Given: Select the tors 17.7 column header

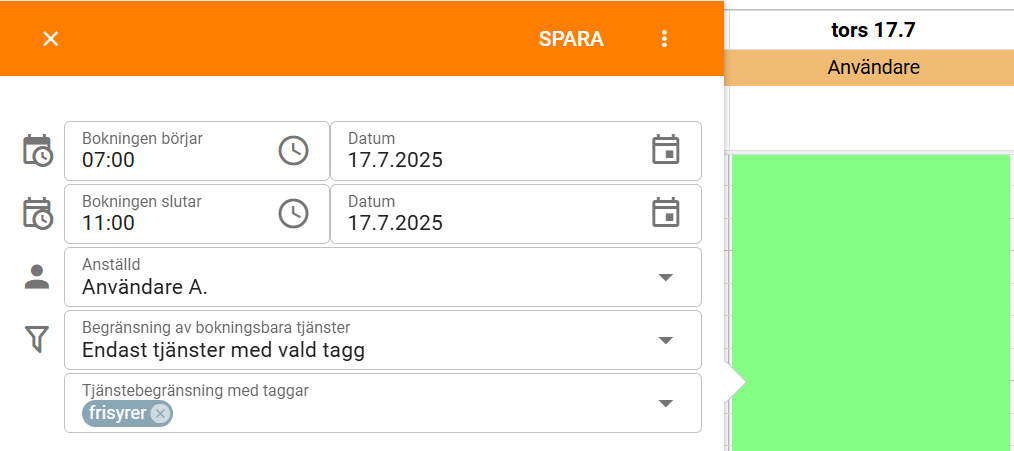Looking at the screenshot, I should tap(873, 30).
